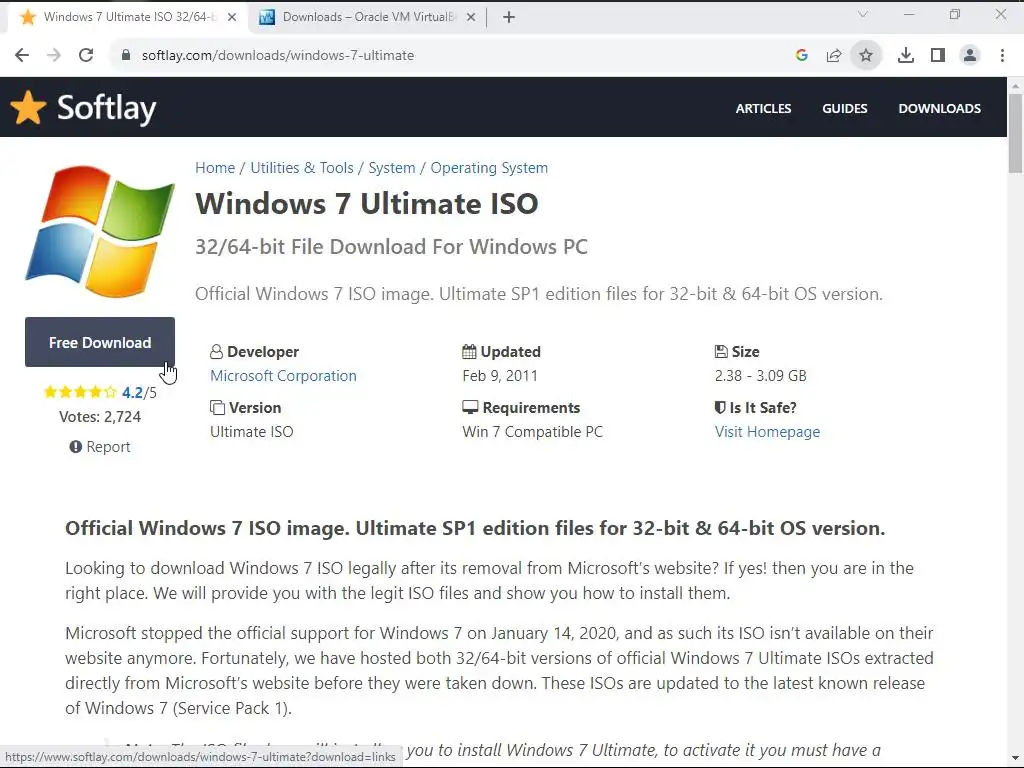The height and width of the screenshot is (768, 1024).
Task: Open a new browser tab
Action: 509,18
